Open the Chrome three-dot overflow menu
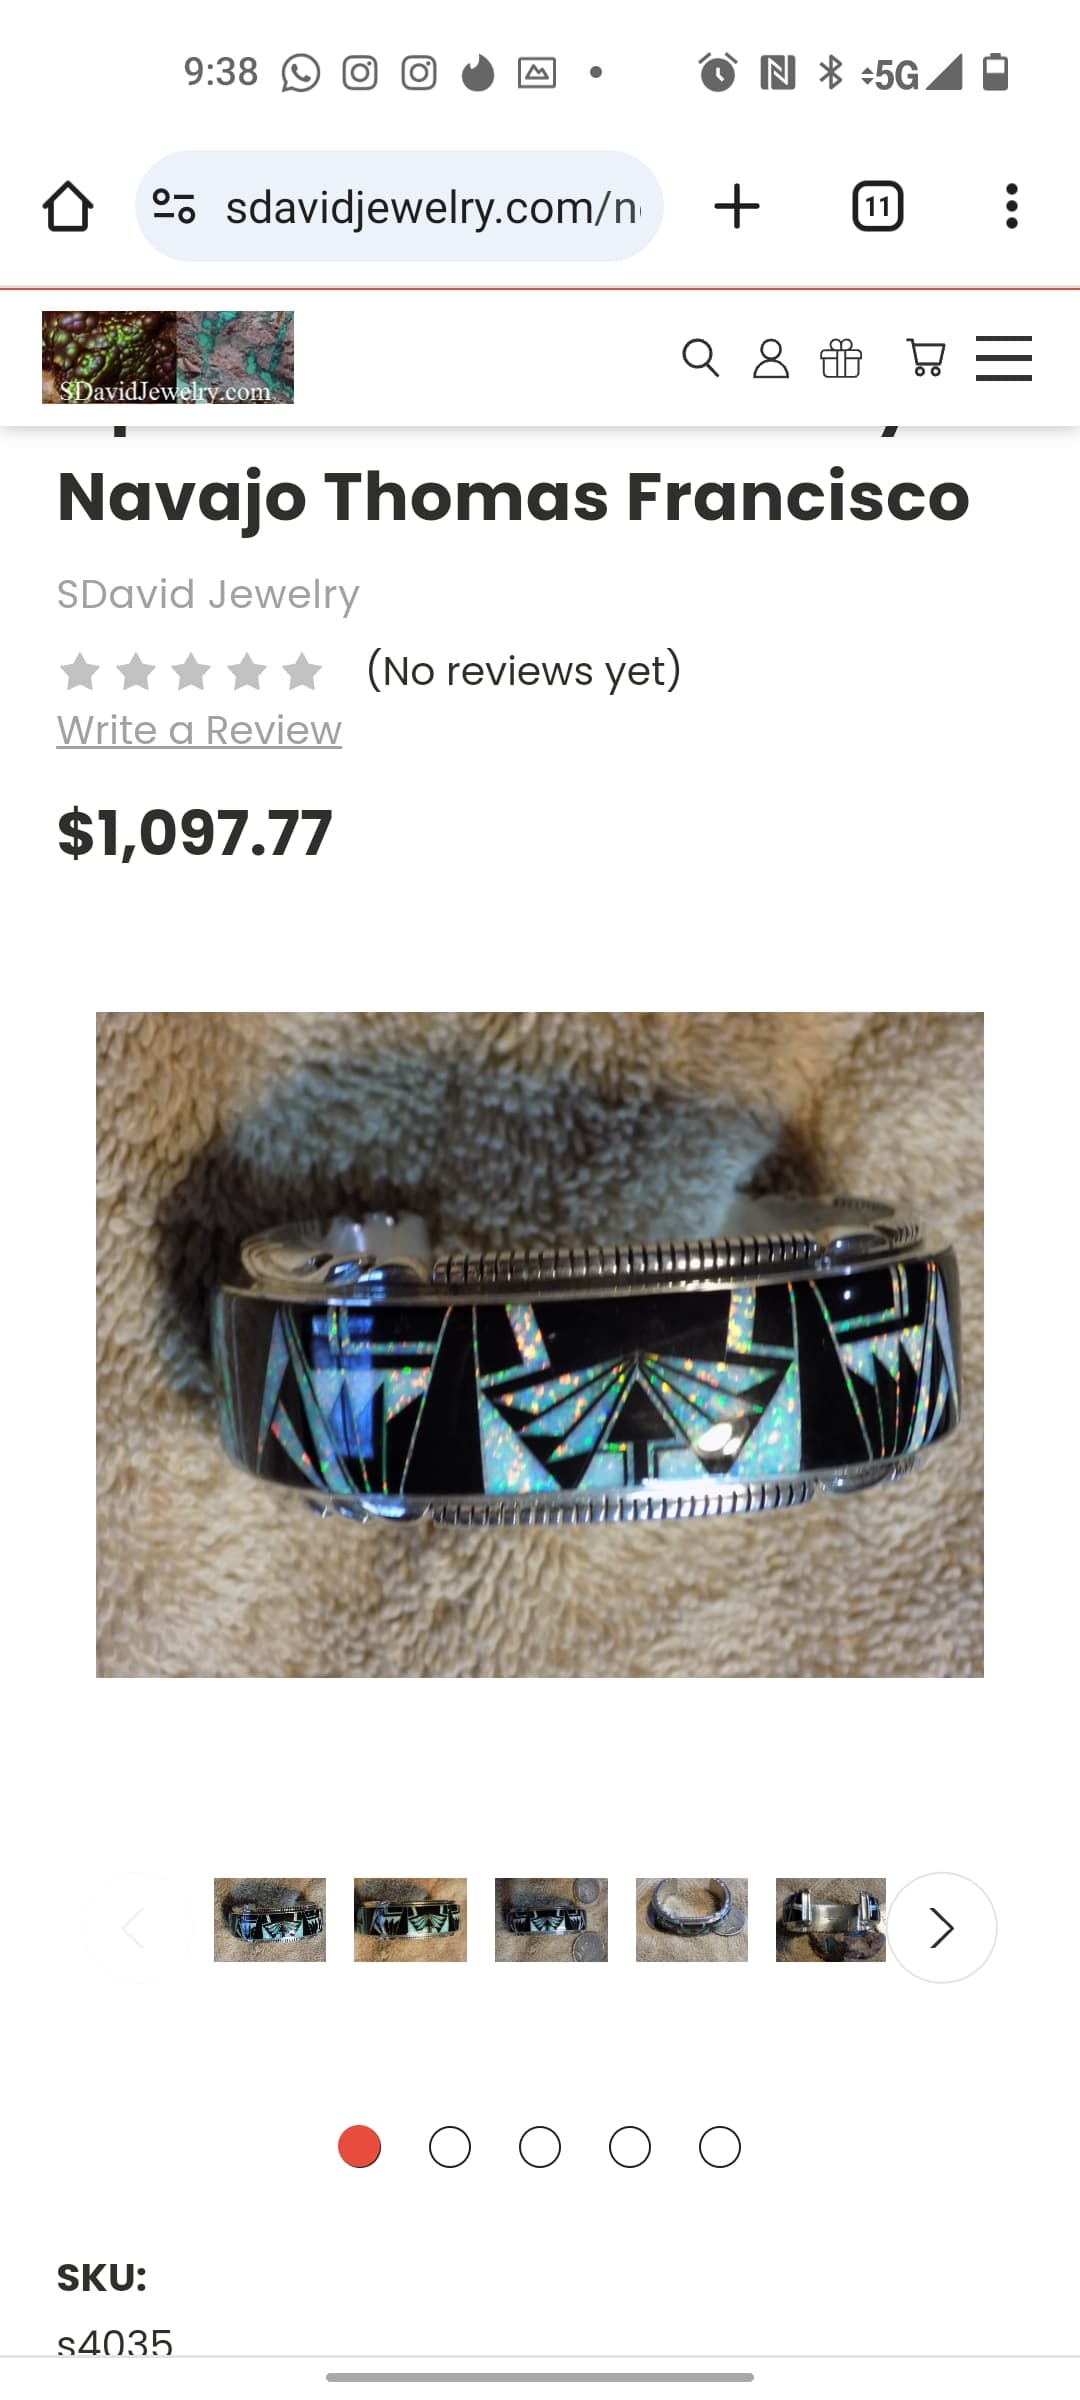 [x=1011, y=206]
